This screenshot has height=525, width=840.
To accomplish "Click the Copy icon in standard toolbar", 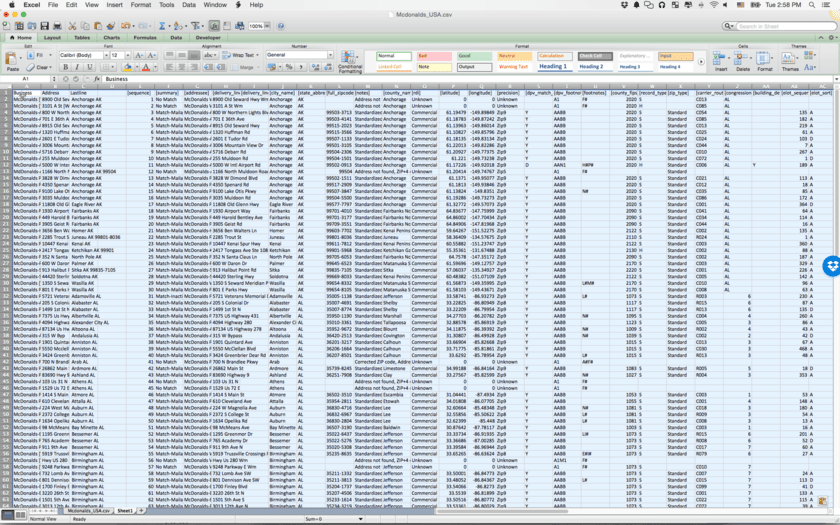I will click(x=85, y=26).
